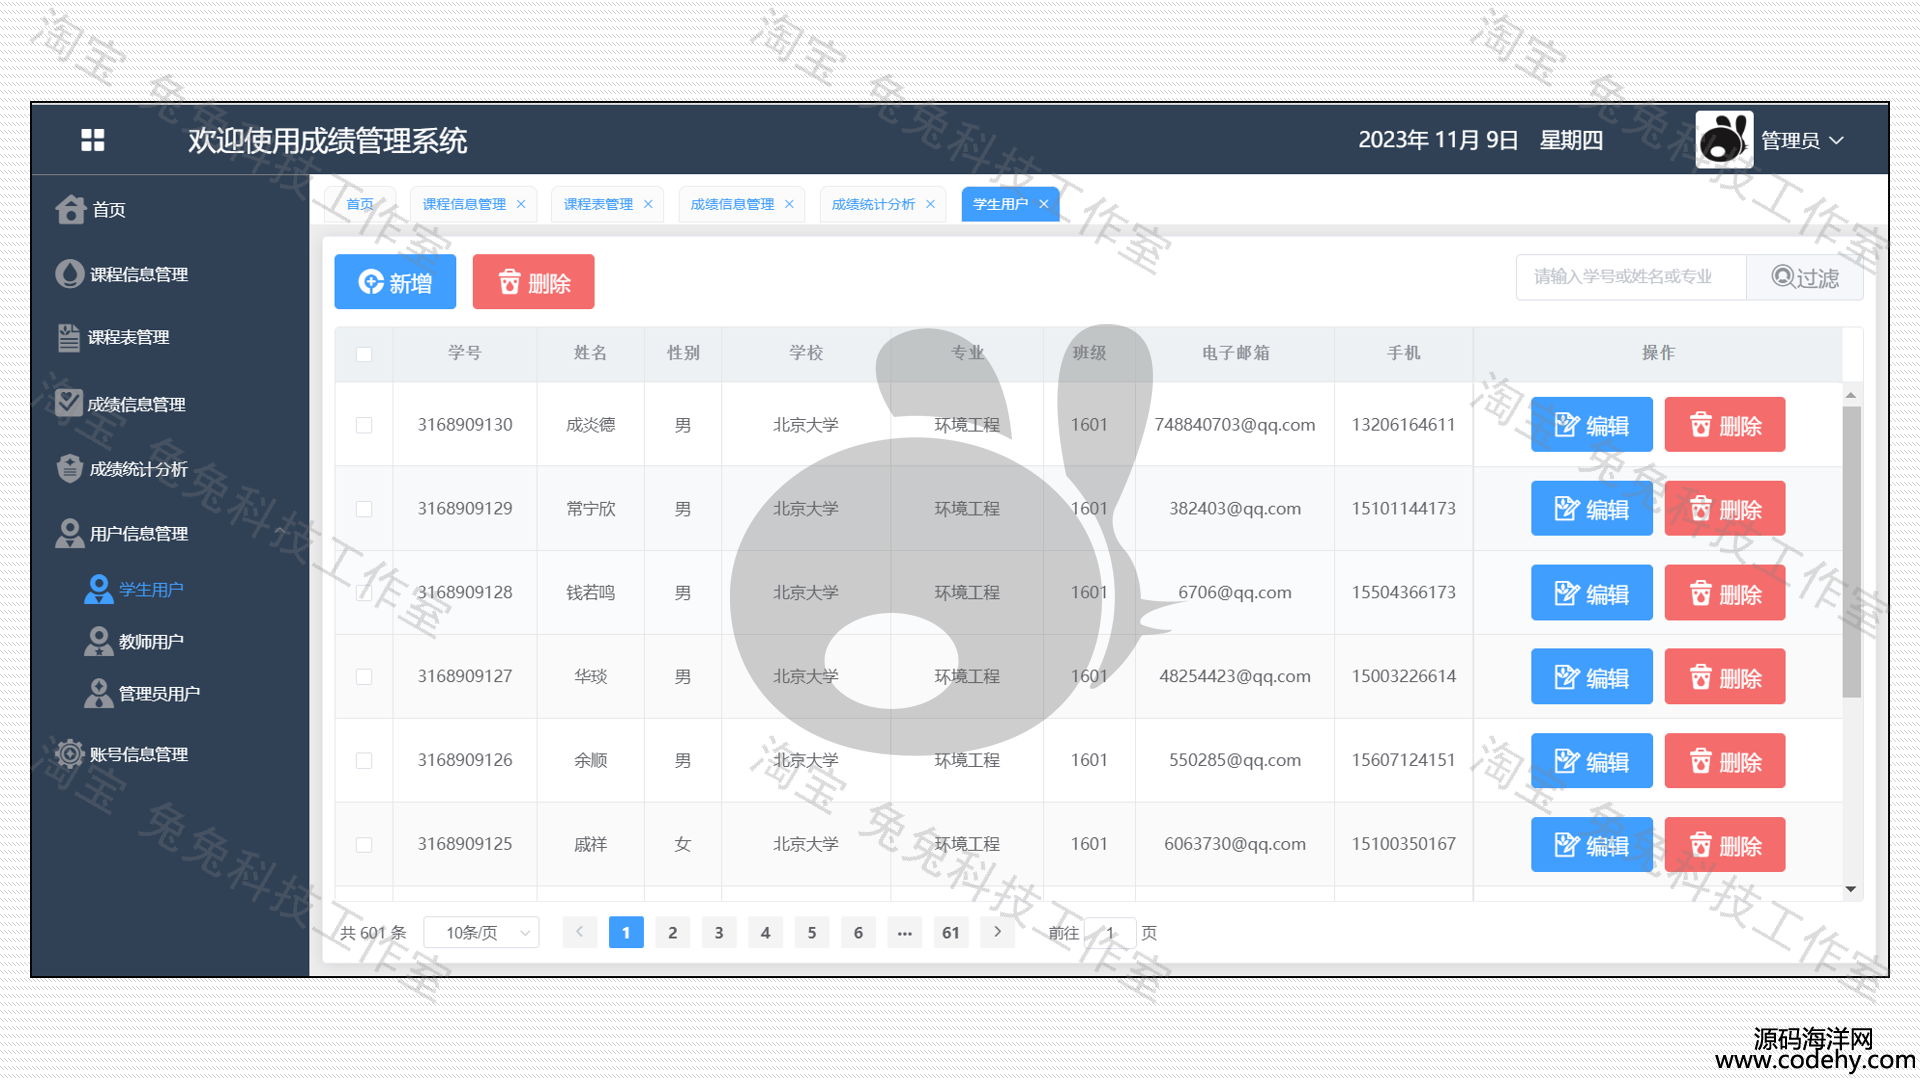The width and height of the screenshot is (1920, 1080).
Task: Open grade statistics analysis sidebar icon
Action: (x=69, y=469)
